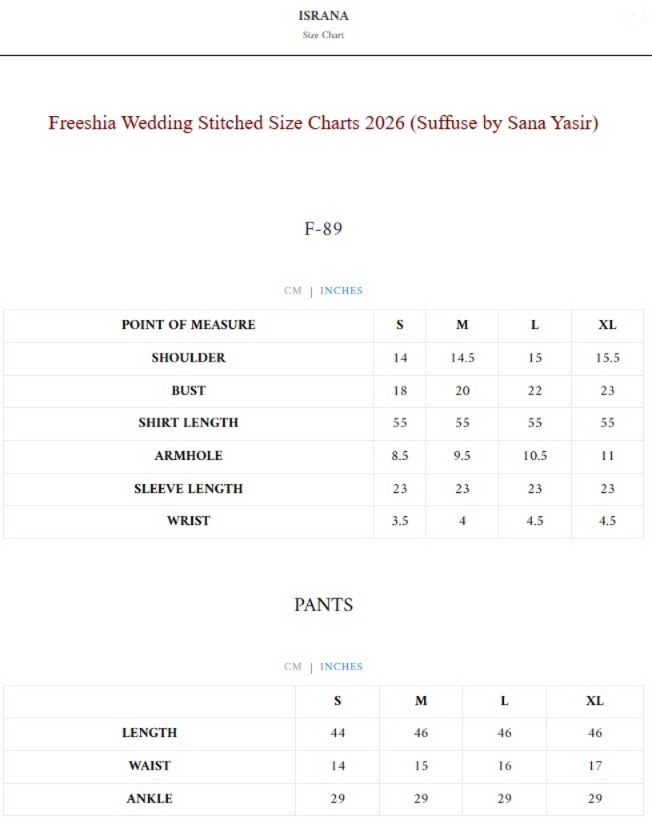
Task: Click the ISRANA brand title
Action: (324, 16)
